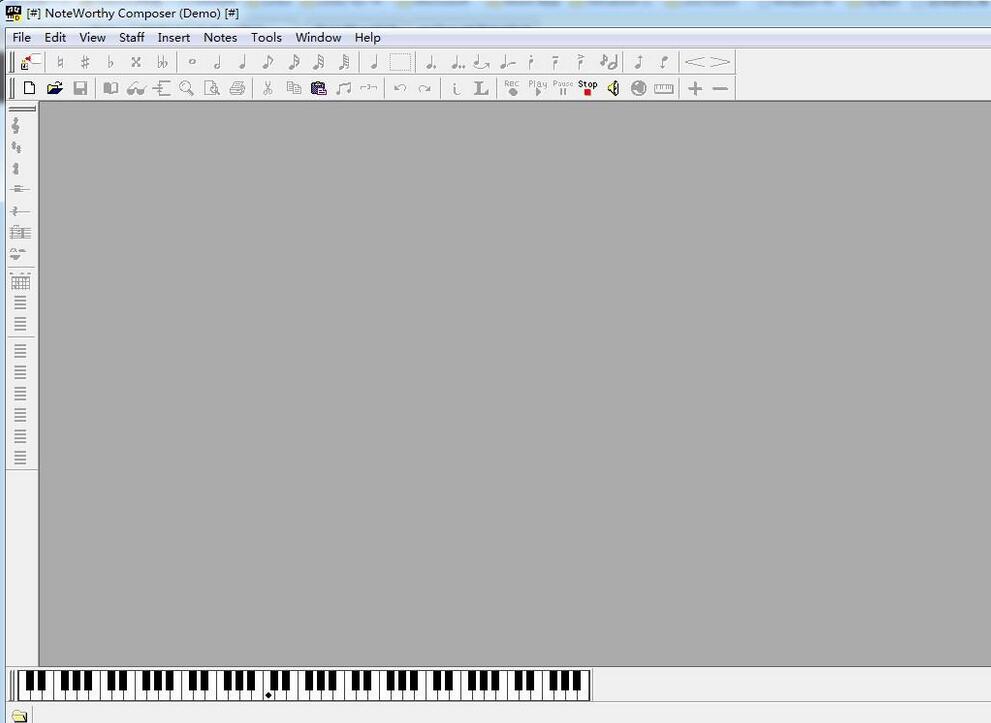
Task: Zoom out with the minus icon
Action: [x=720, y=88]
